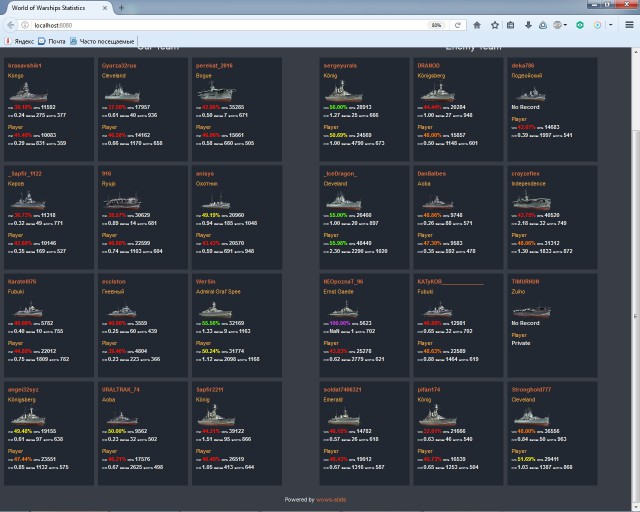Open player _IceDragon_ profile link
Screen dimensions: 640x512
pos(340,174)
